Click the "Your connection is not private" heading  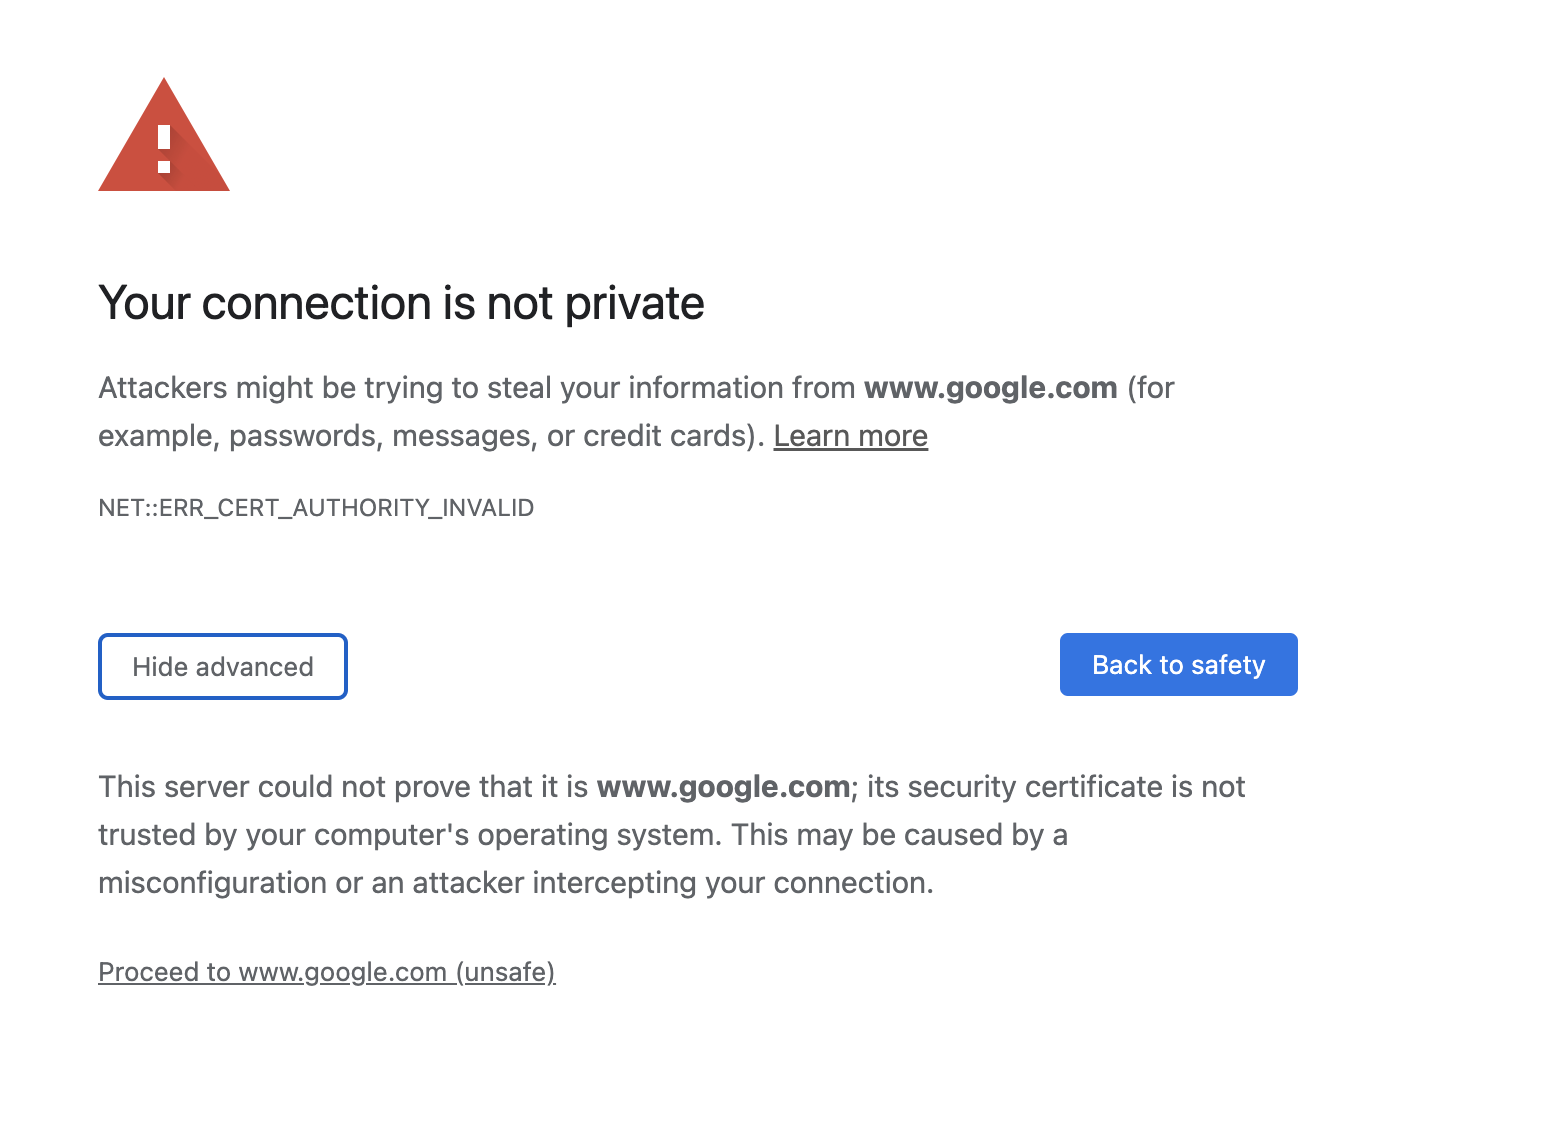pyautogui.click(x=401, y=303)
